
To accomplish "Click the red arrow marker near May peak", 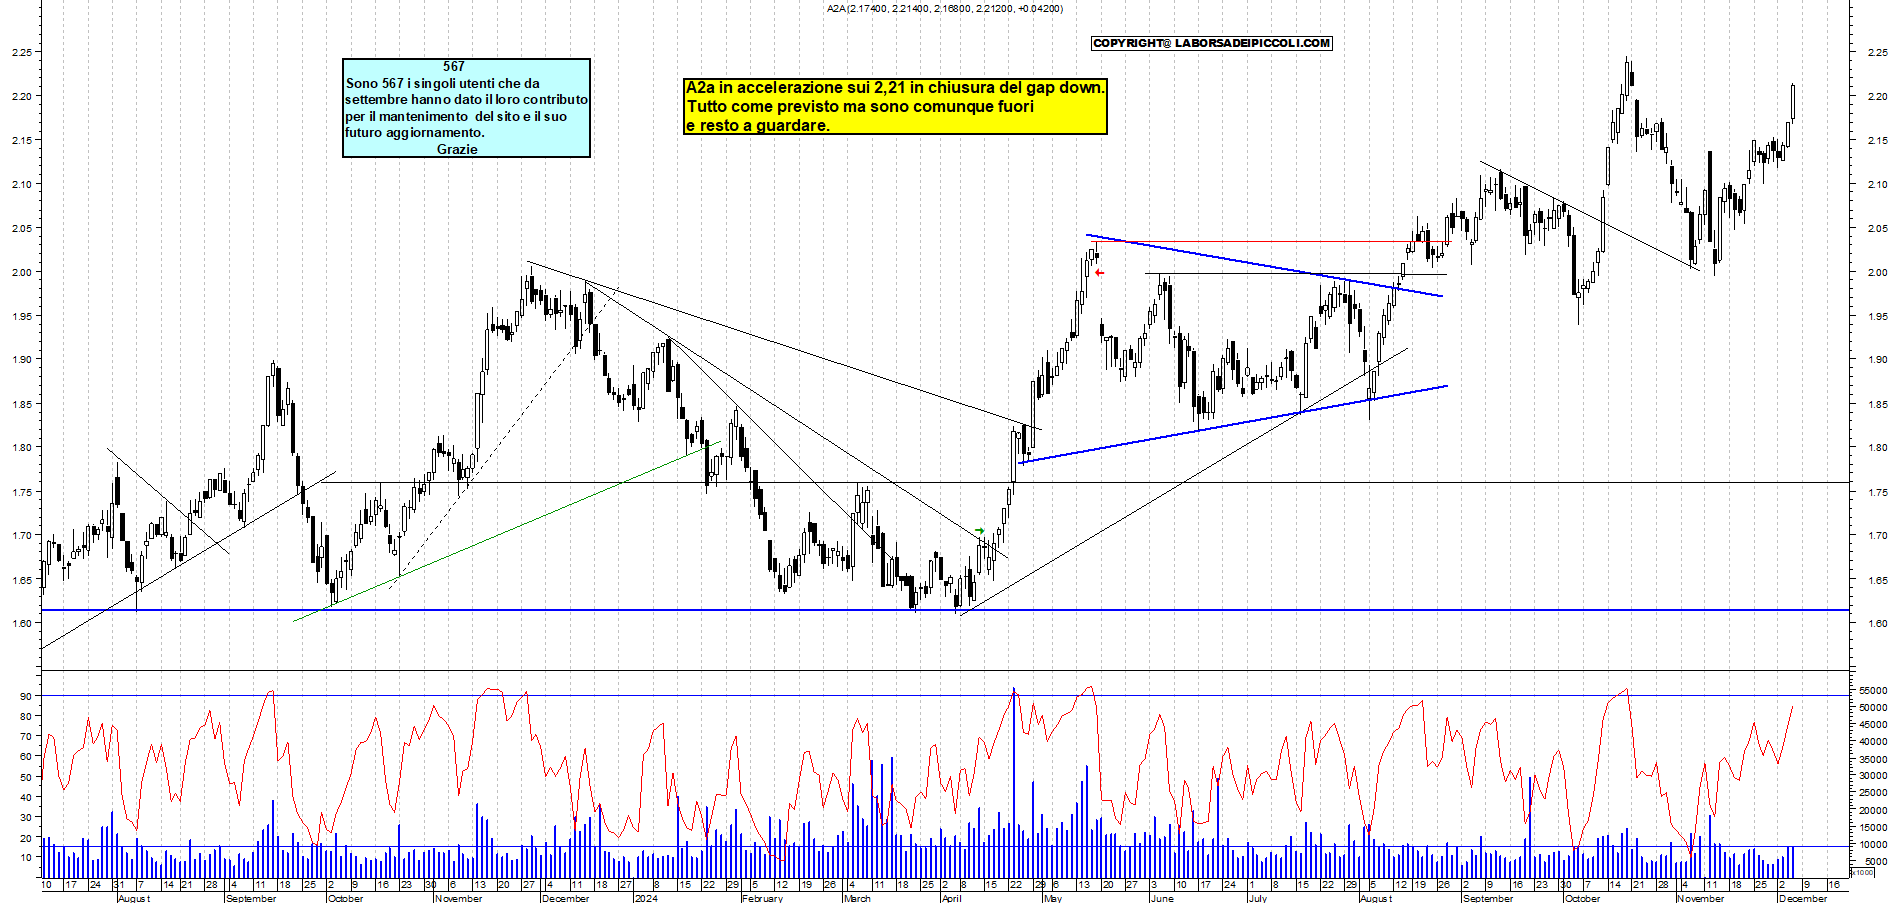I will coord(1099,273).
